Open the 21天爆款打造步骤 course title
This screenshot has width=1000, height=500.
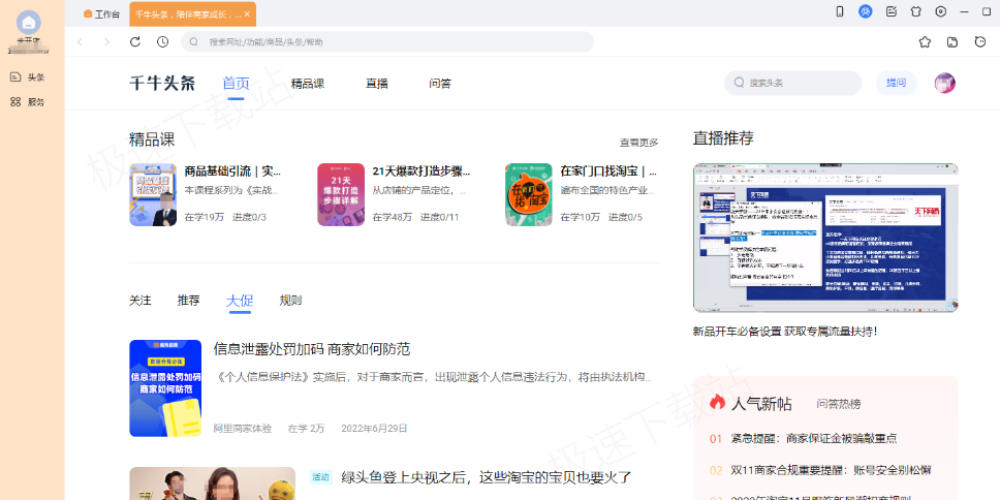422,171
